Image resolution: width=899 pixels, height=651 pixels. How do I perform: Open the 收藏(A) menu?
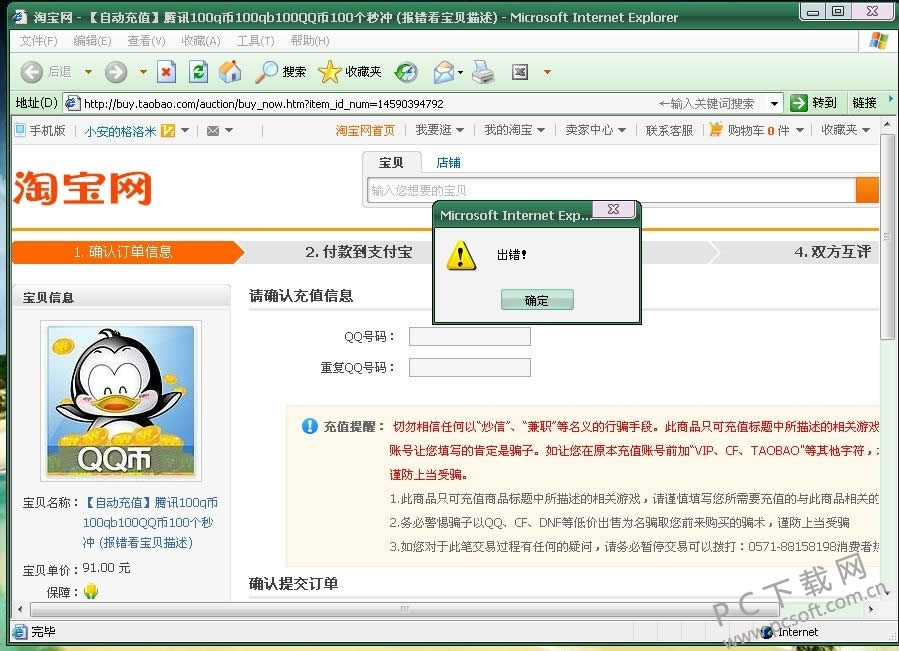point(201,41)
